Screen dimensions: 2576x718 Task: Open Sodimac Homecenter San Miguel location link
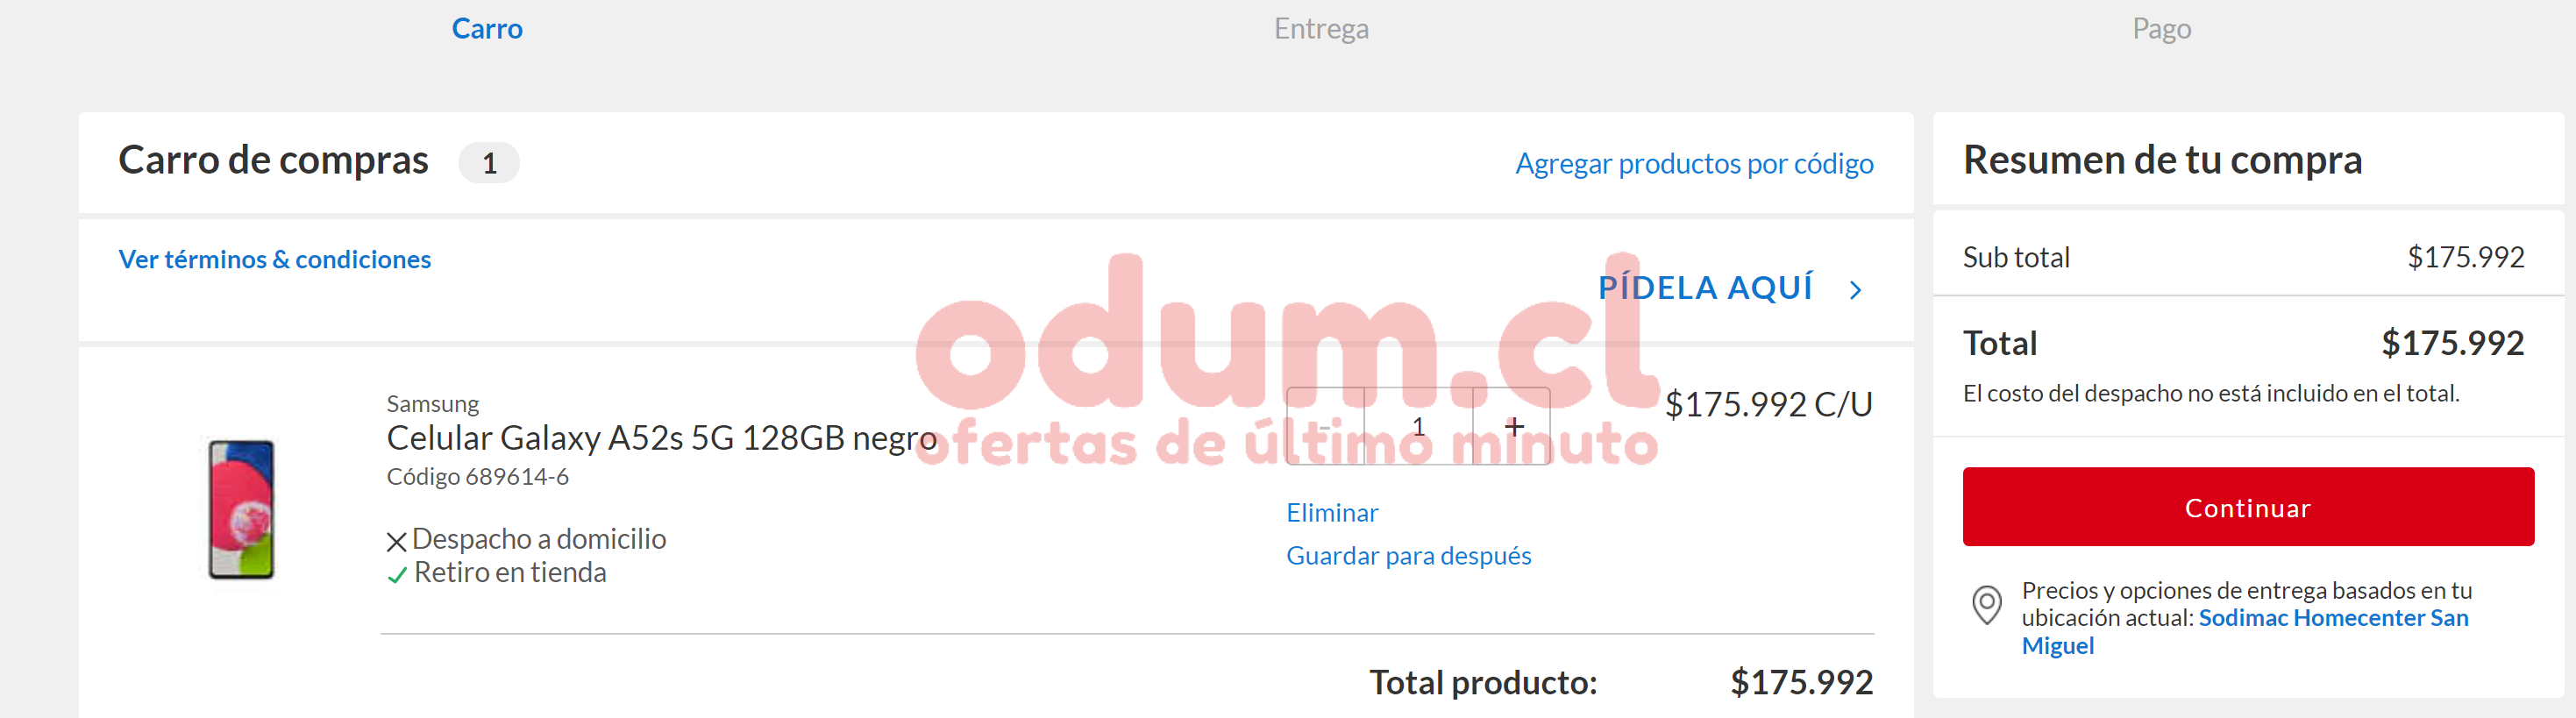point(2245,632)
